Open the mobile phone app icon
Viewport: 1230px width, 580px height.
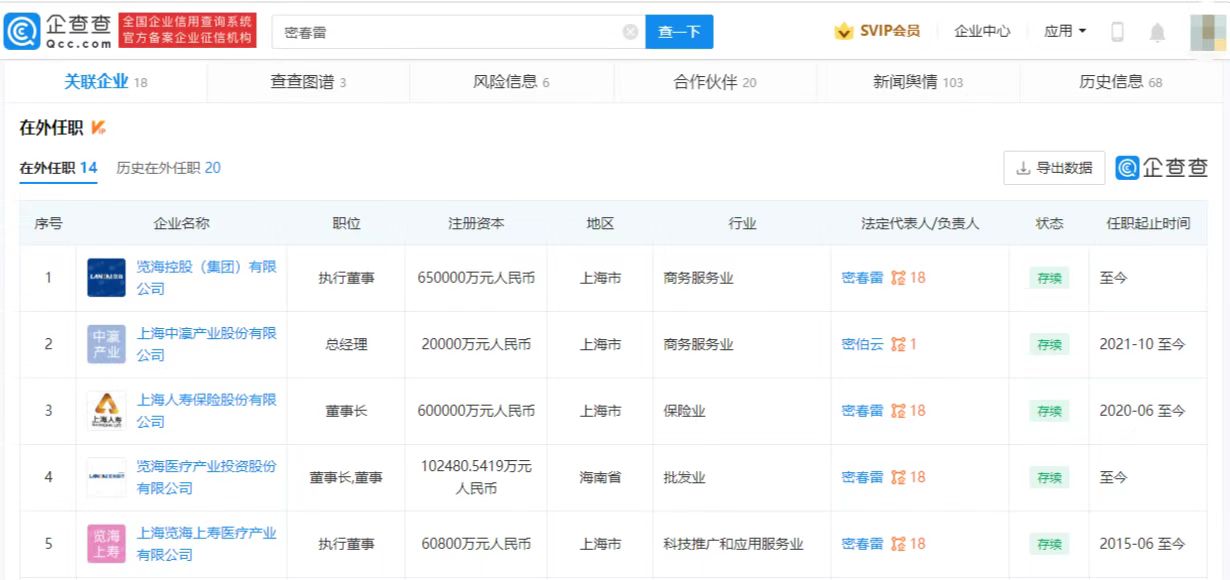coord(1118,32)
